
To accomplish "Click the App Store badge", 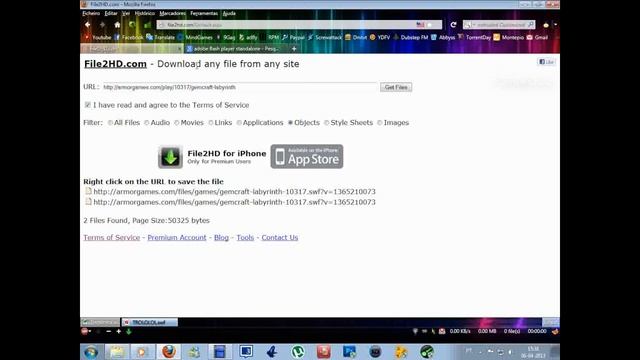I will (x=307, y=156).
